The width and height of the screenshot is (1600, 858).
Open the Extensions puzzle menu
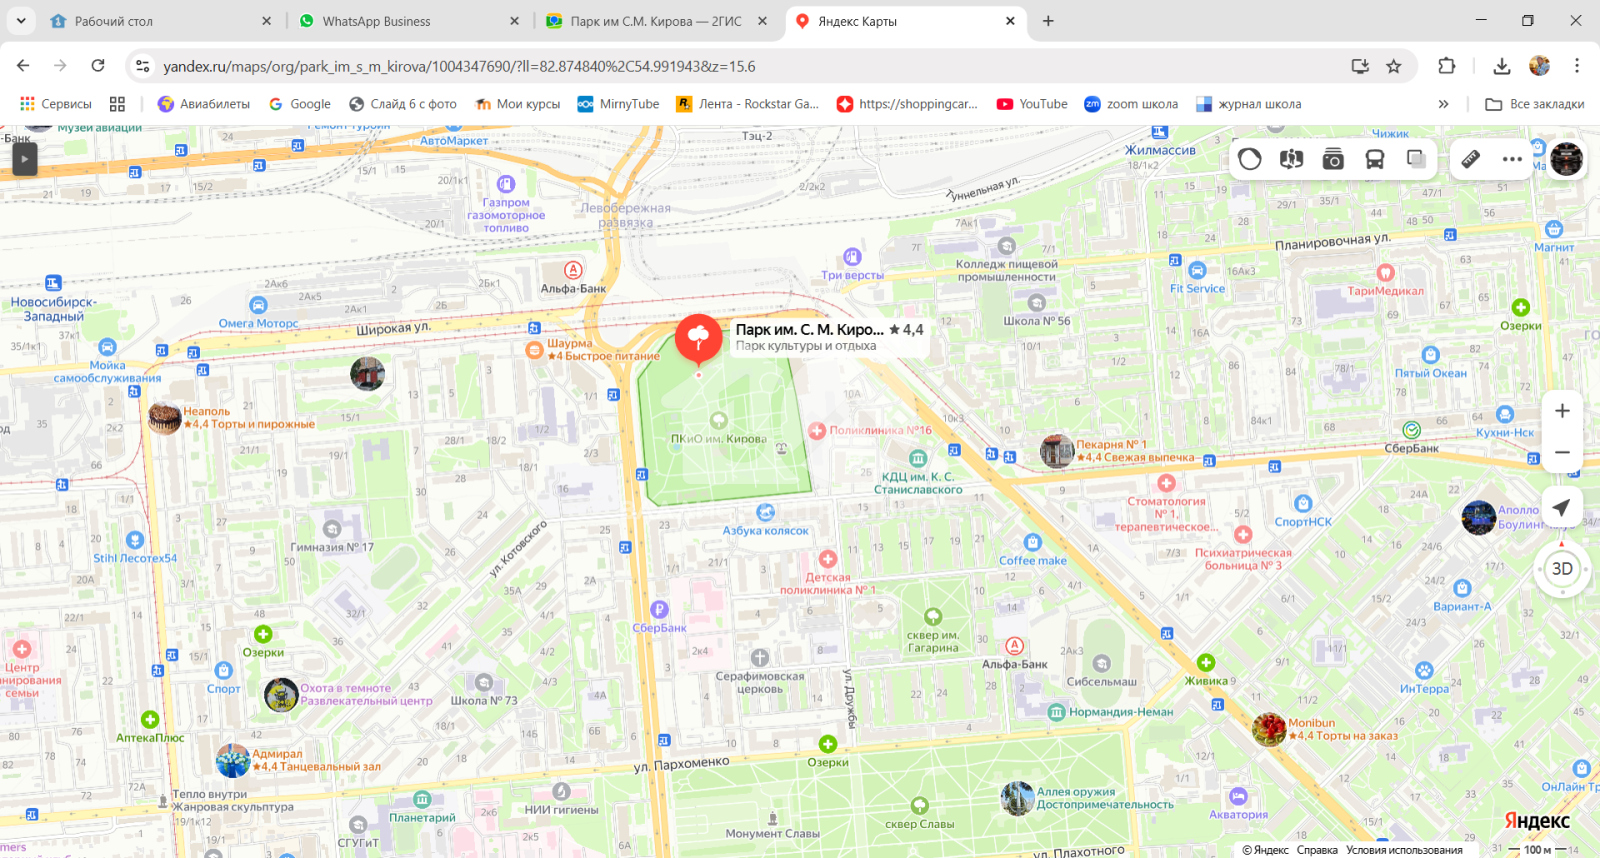point(1446,66)
